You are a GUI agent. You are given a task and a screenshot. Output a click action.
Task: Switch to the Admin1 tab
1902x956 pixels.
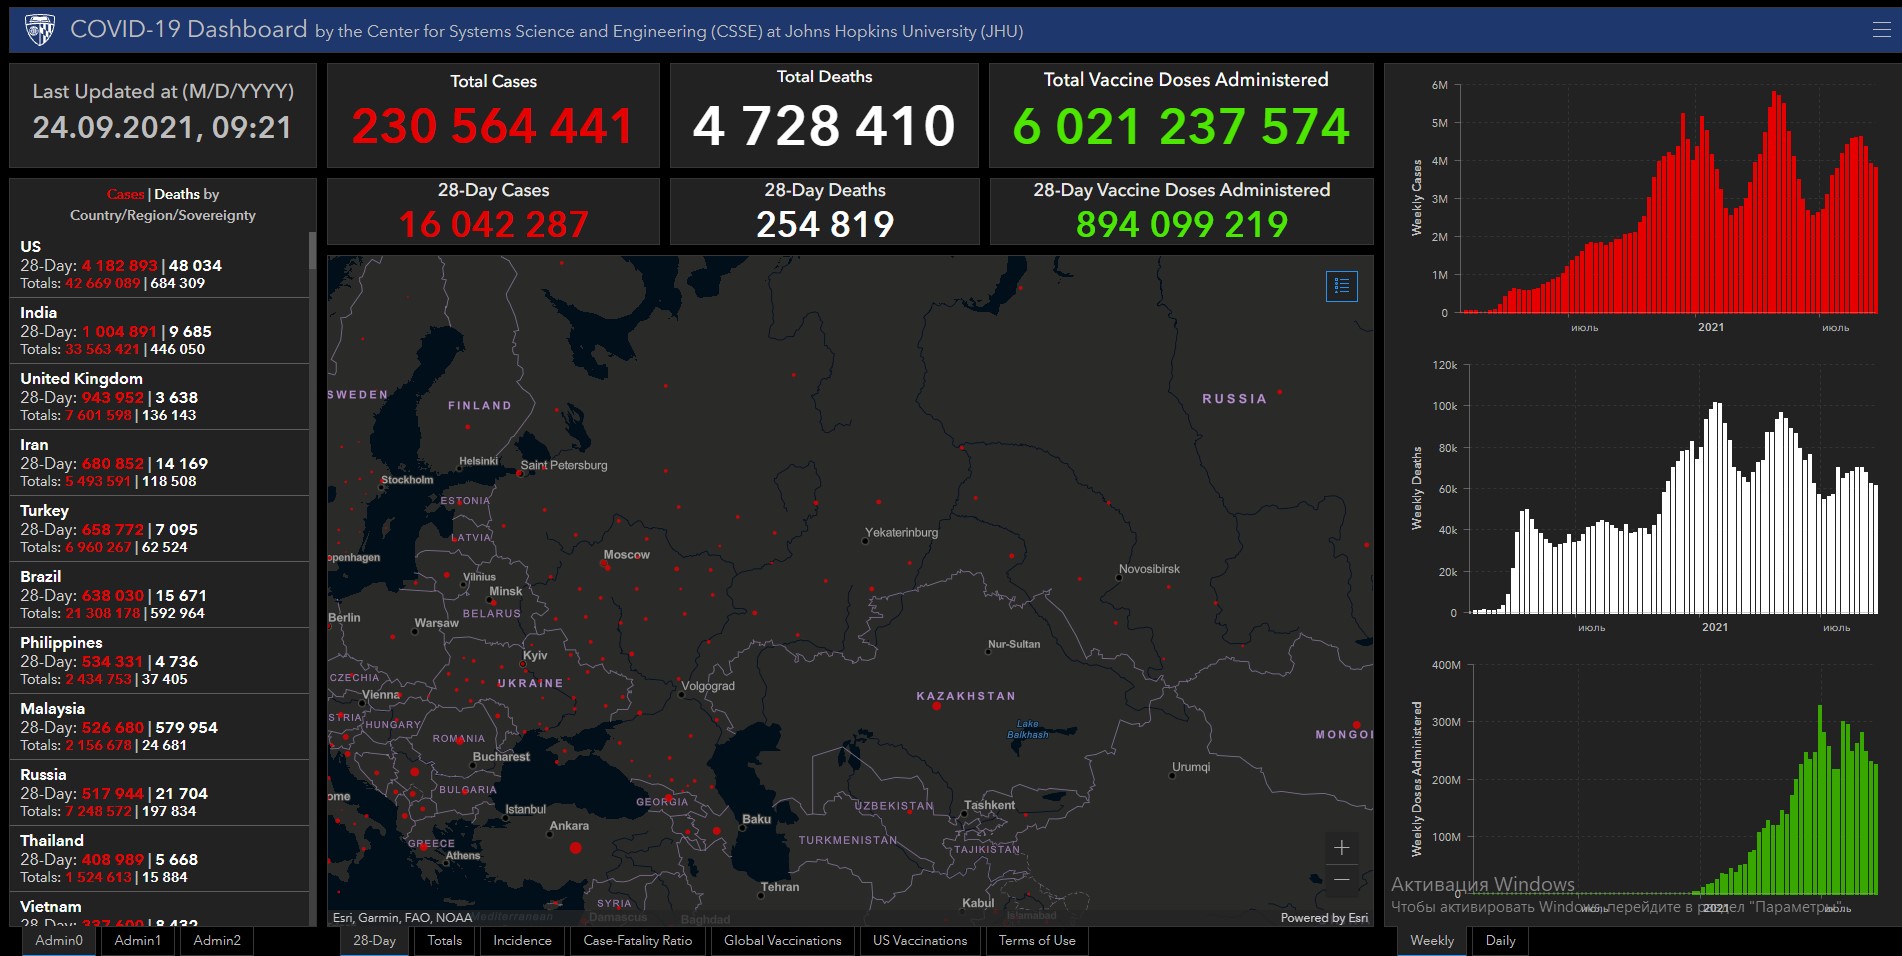(x=137, y=941)
